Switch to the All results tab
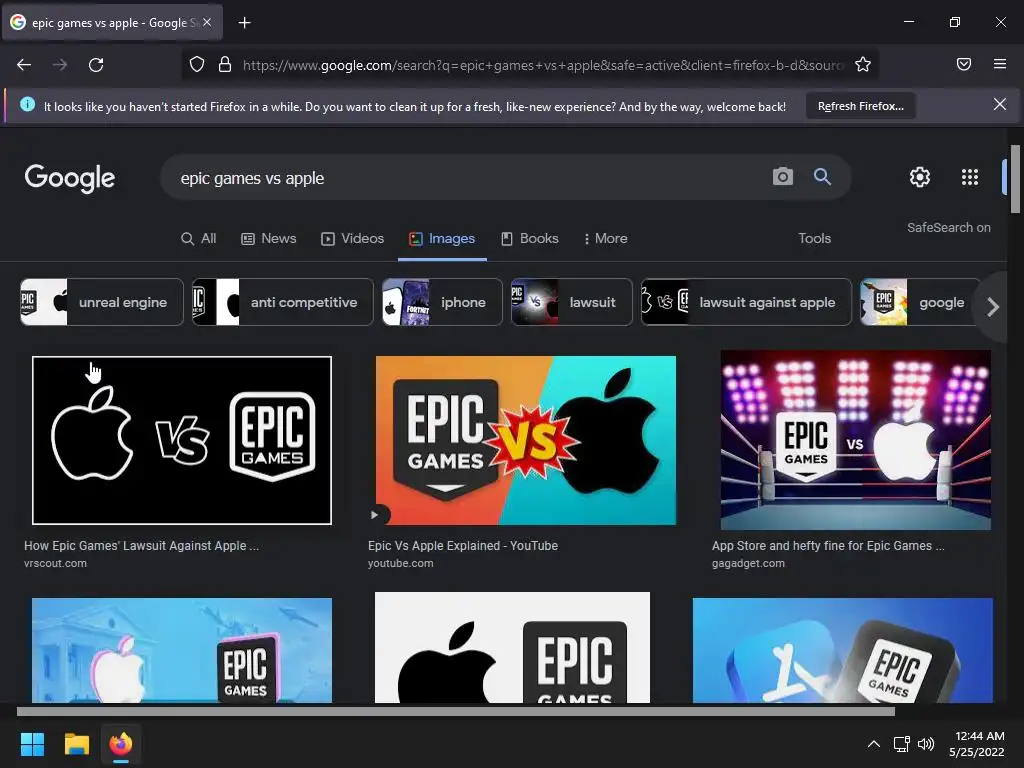Viewport: 1024px width, 768px height. coord(199,238)
